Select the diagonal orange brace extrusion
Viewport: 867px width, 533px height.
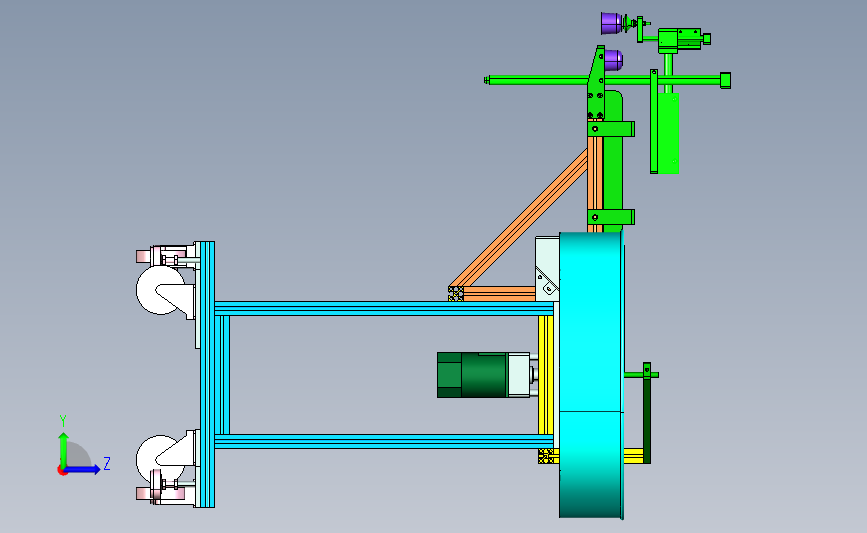pos(519,218)
